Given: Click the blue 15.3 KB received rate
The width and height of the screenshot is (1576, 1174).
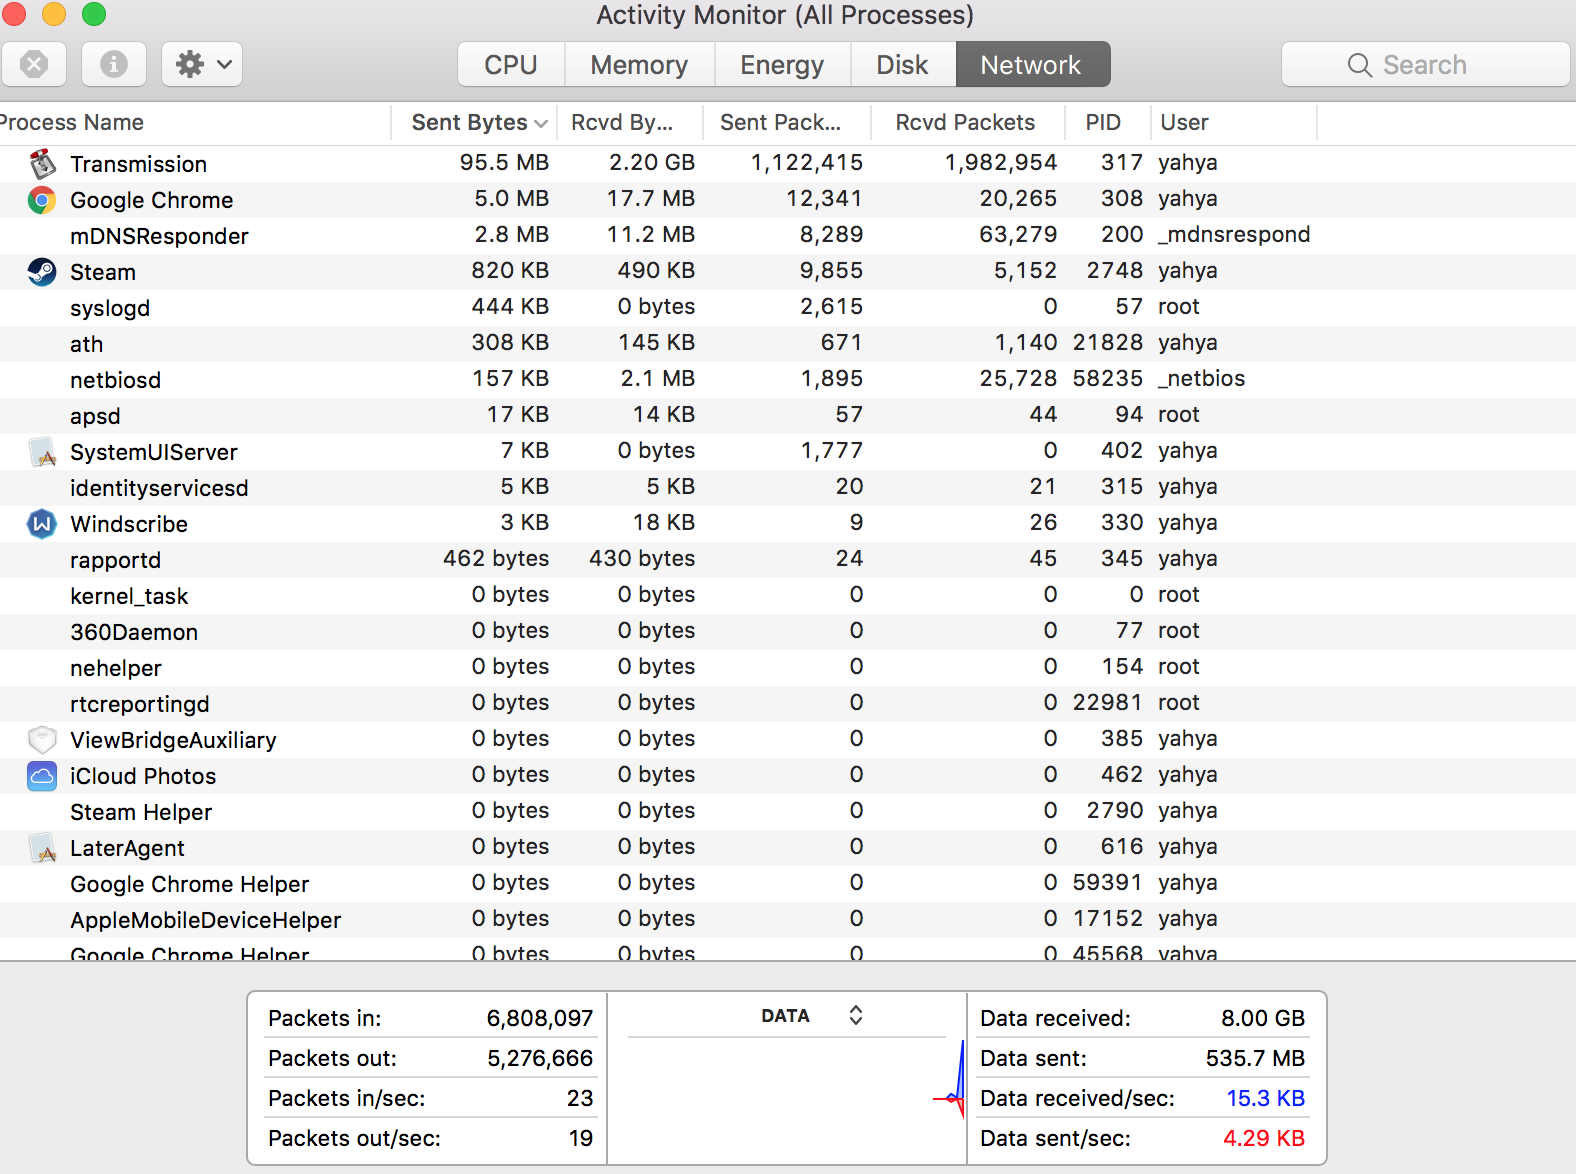Looking at the screenshot, I should click(1265, 1098).
